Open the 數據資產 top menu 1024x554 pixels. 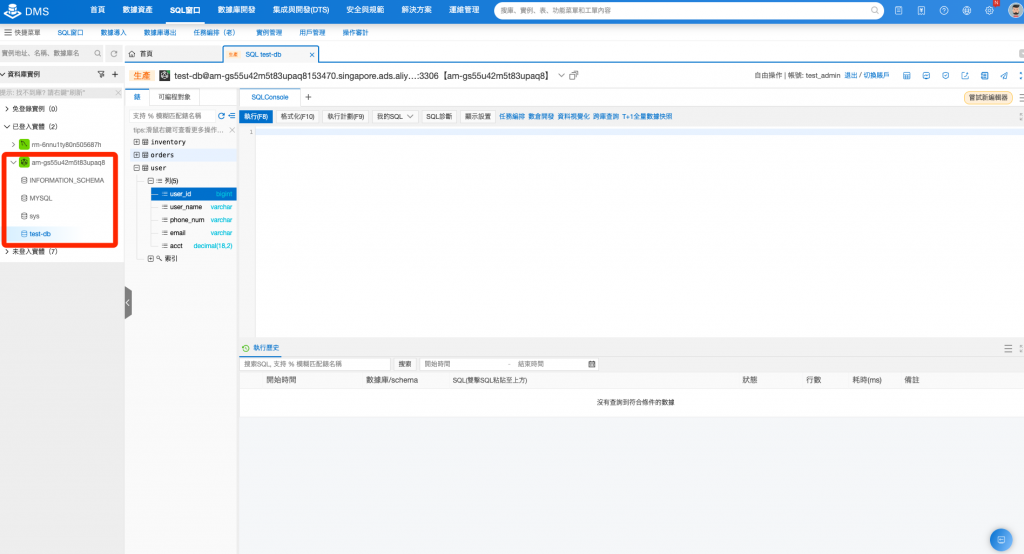tap(137, 10)
